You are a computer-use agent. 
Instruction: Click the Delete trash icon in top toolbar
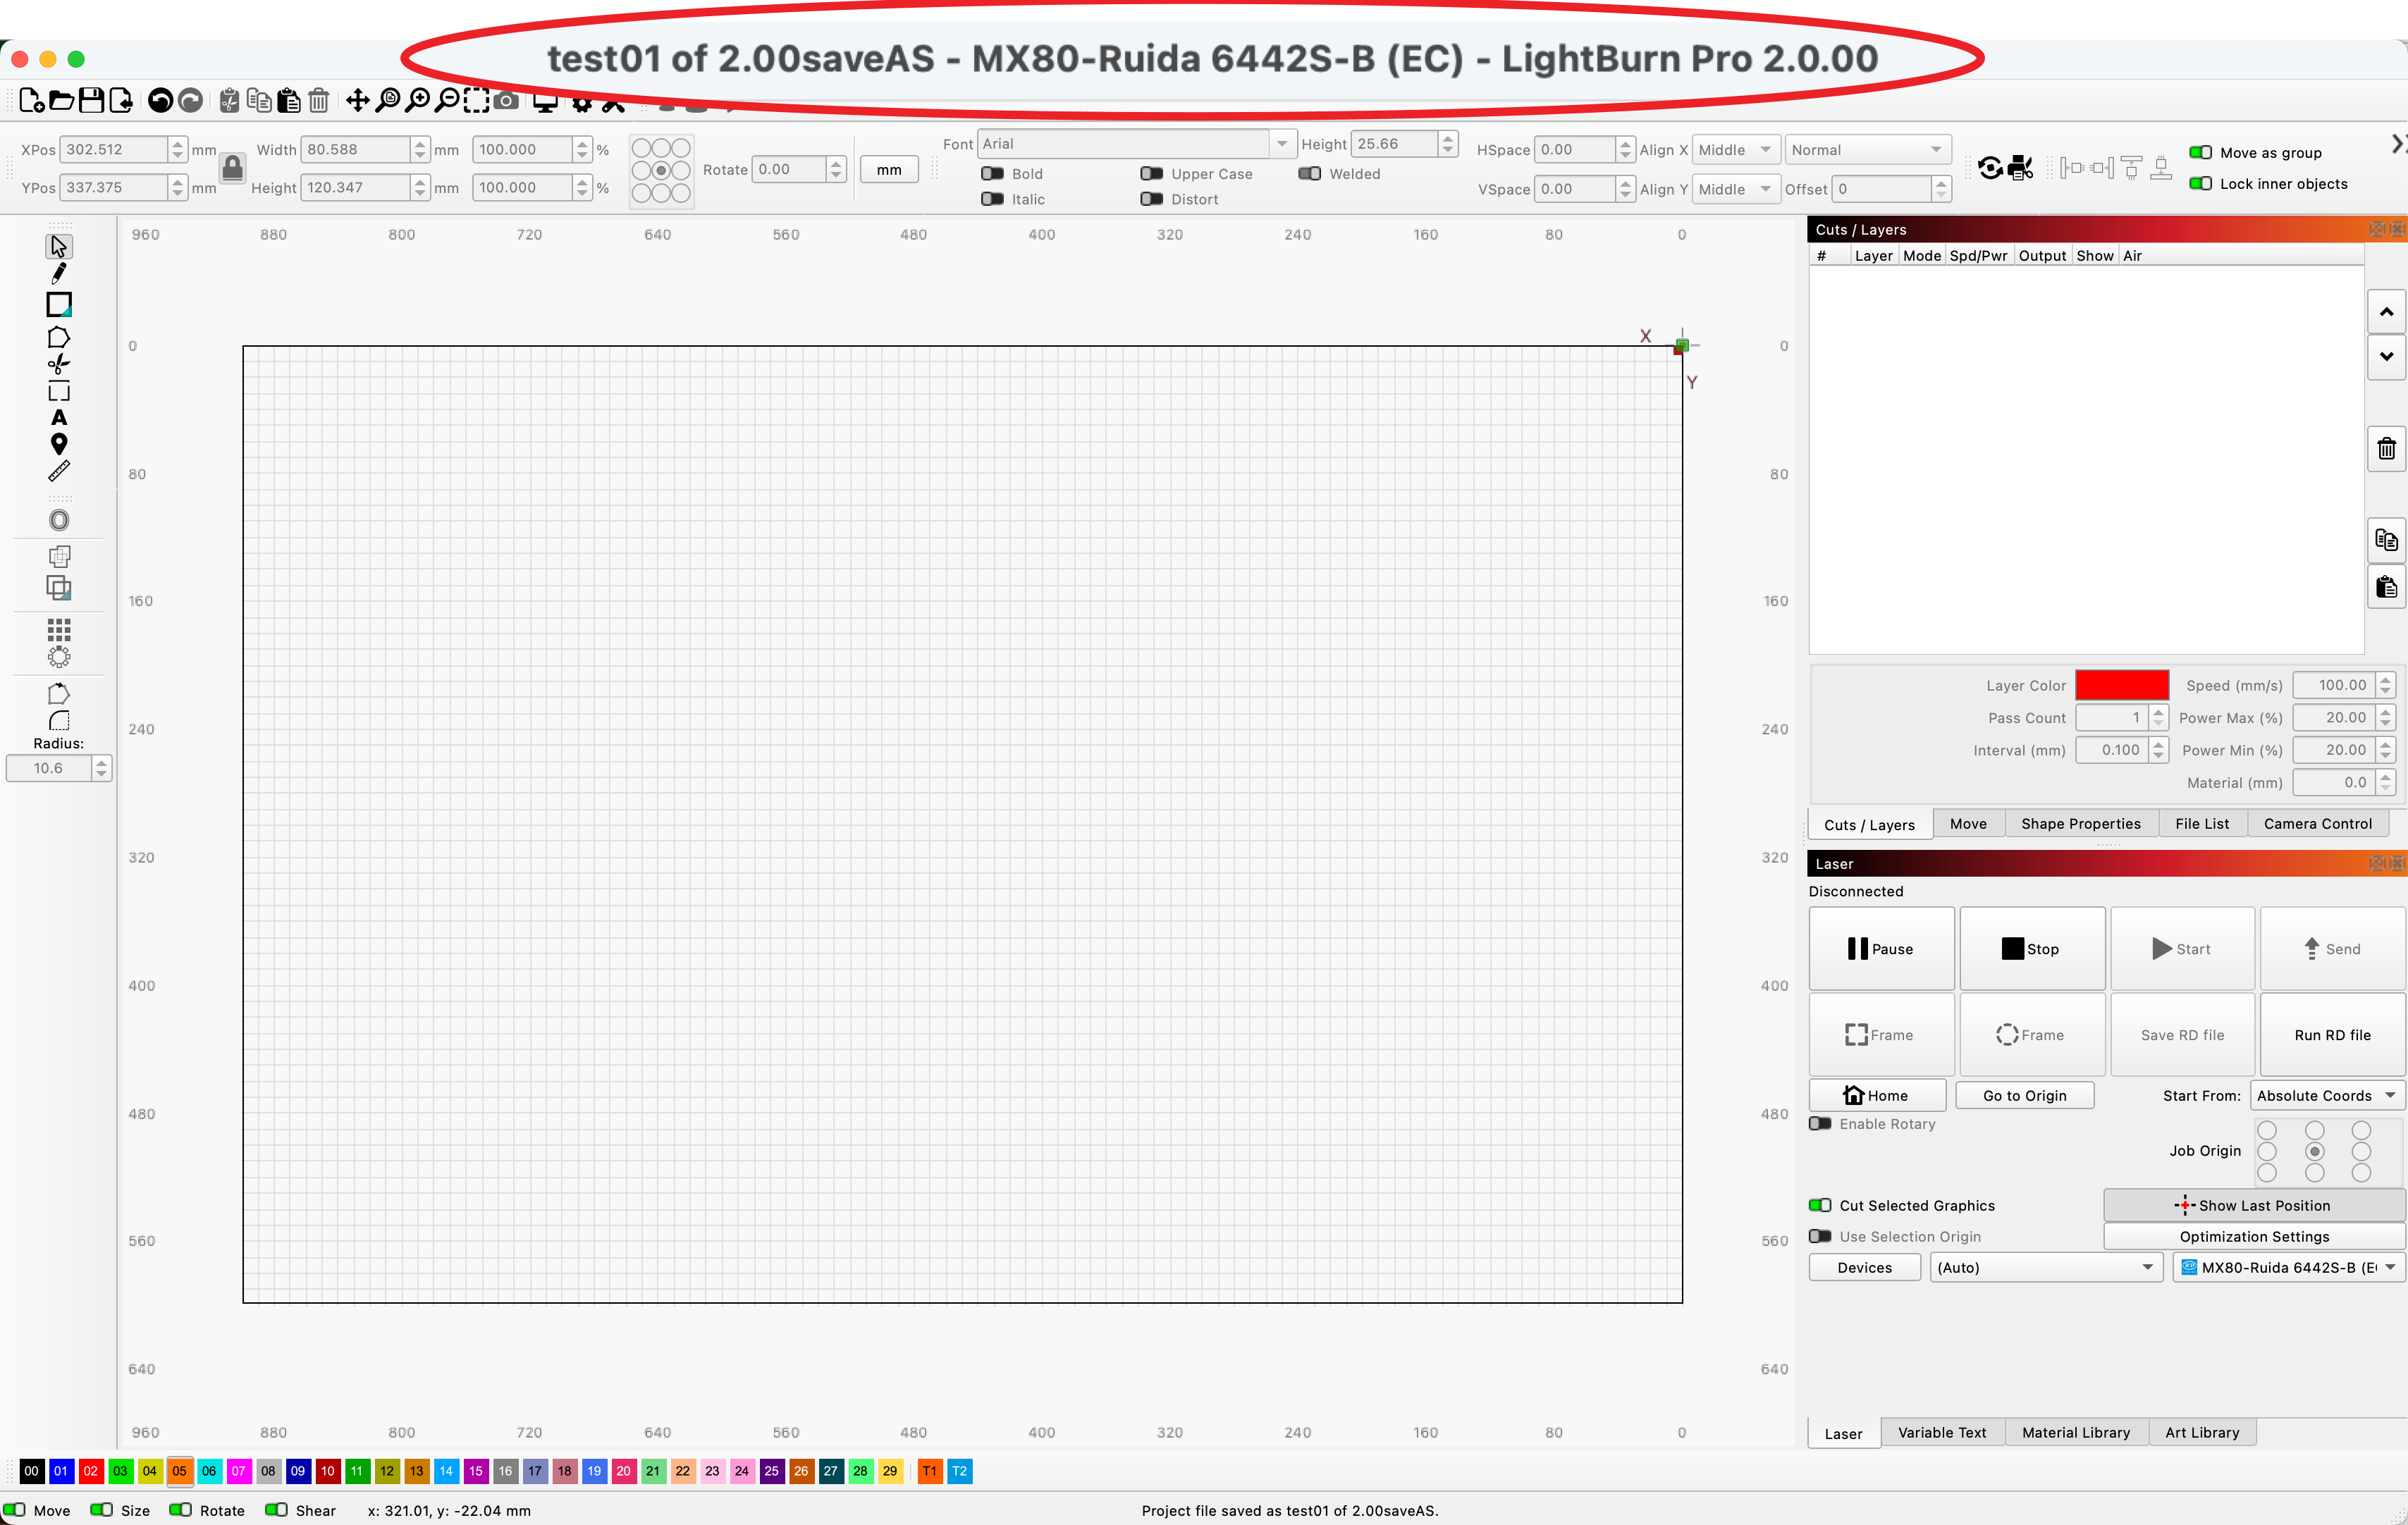[x=319, y=100]
